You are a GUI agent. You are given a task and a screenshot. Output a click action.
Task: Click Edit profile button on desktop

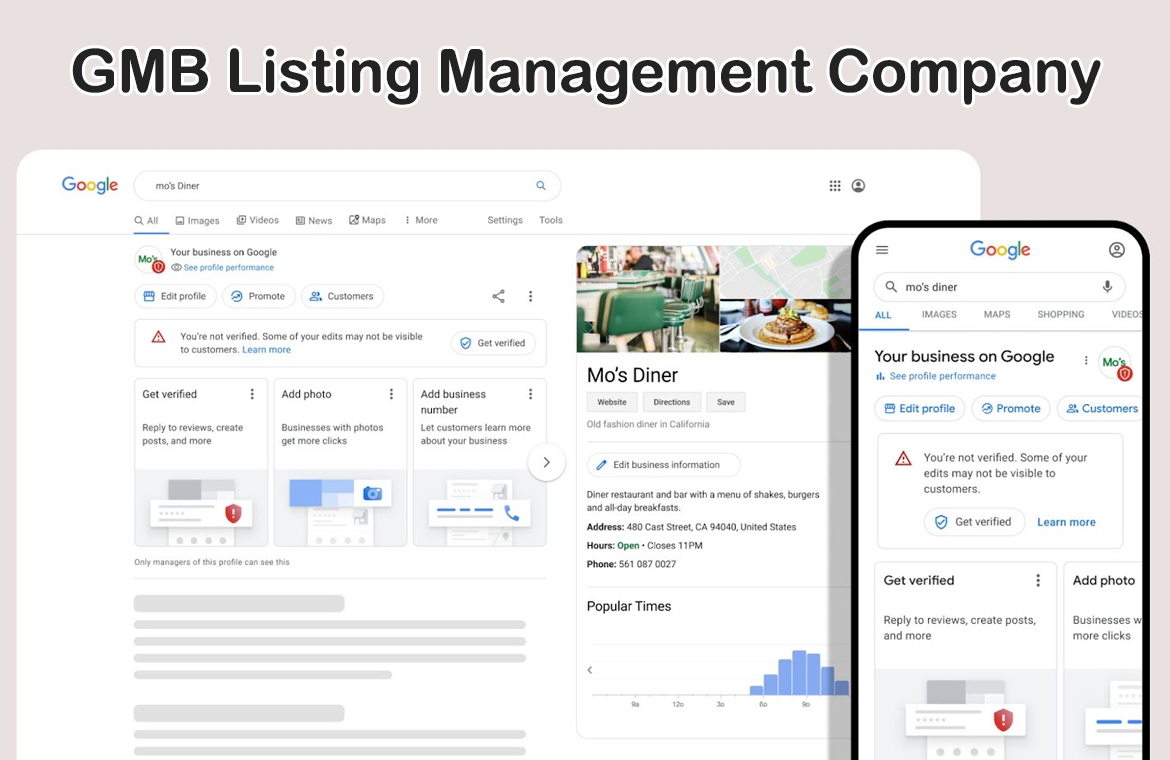pyautogui.click(x=175, y=296)
